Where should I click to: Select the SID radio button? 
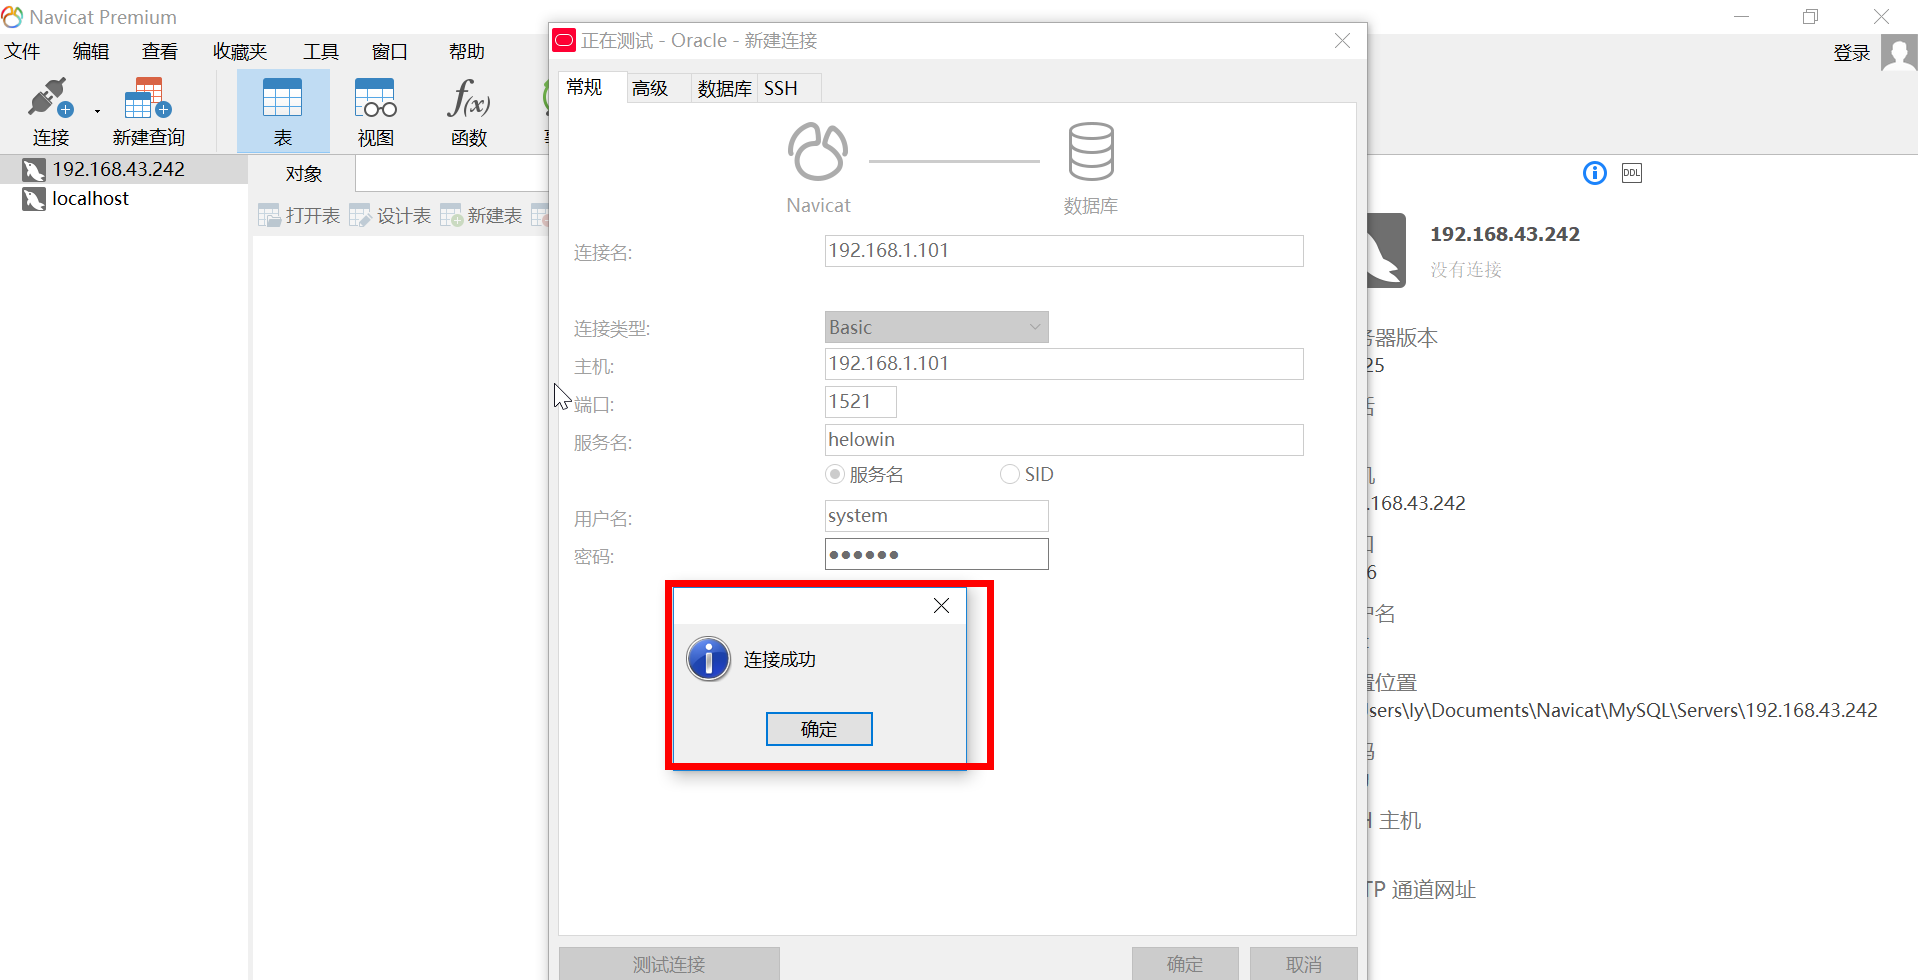(x=1010, y=474)
